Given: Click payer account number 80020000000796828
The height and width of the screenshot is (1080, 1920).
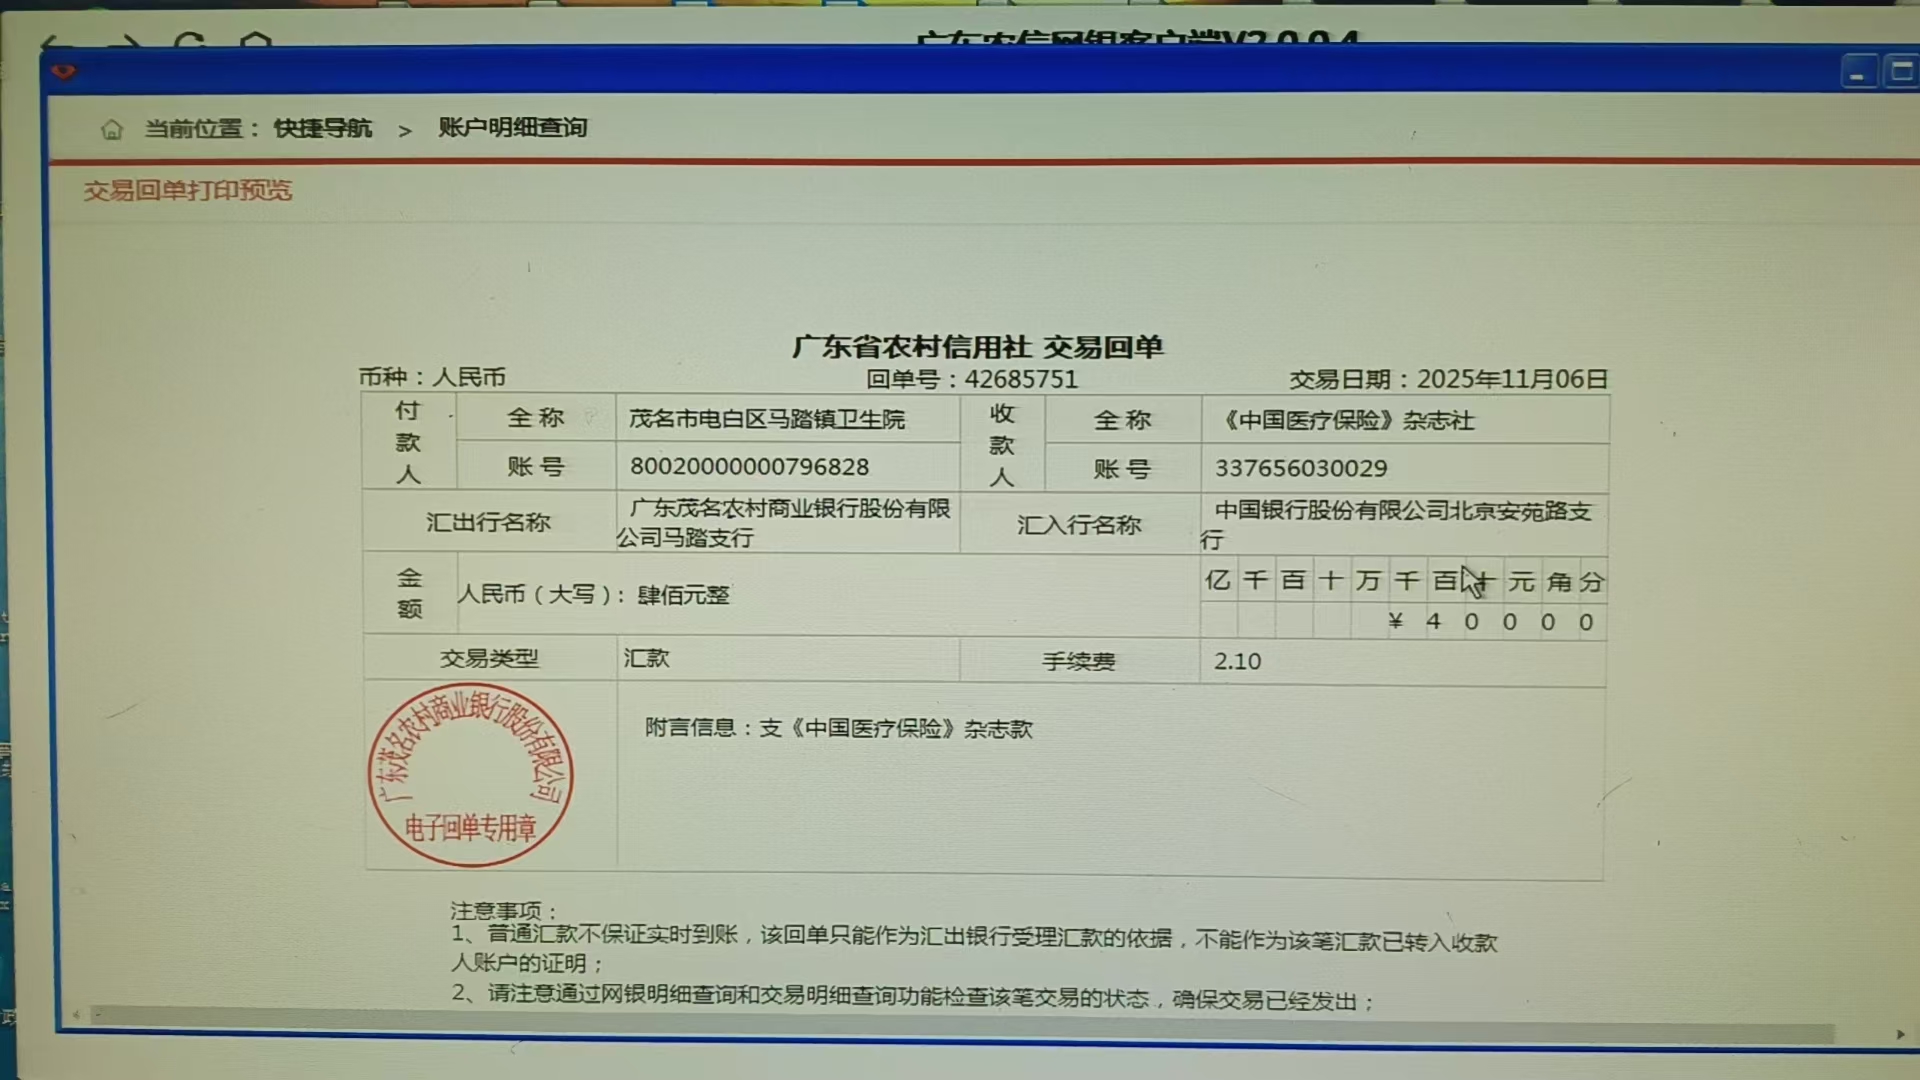Looking at the screenshot, I should [x=749, y=466].
